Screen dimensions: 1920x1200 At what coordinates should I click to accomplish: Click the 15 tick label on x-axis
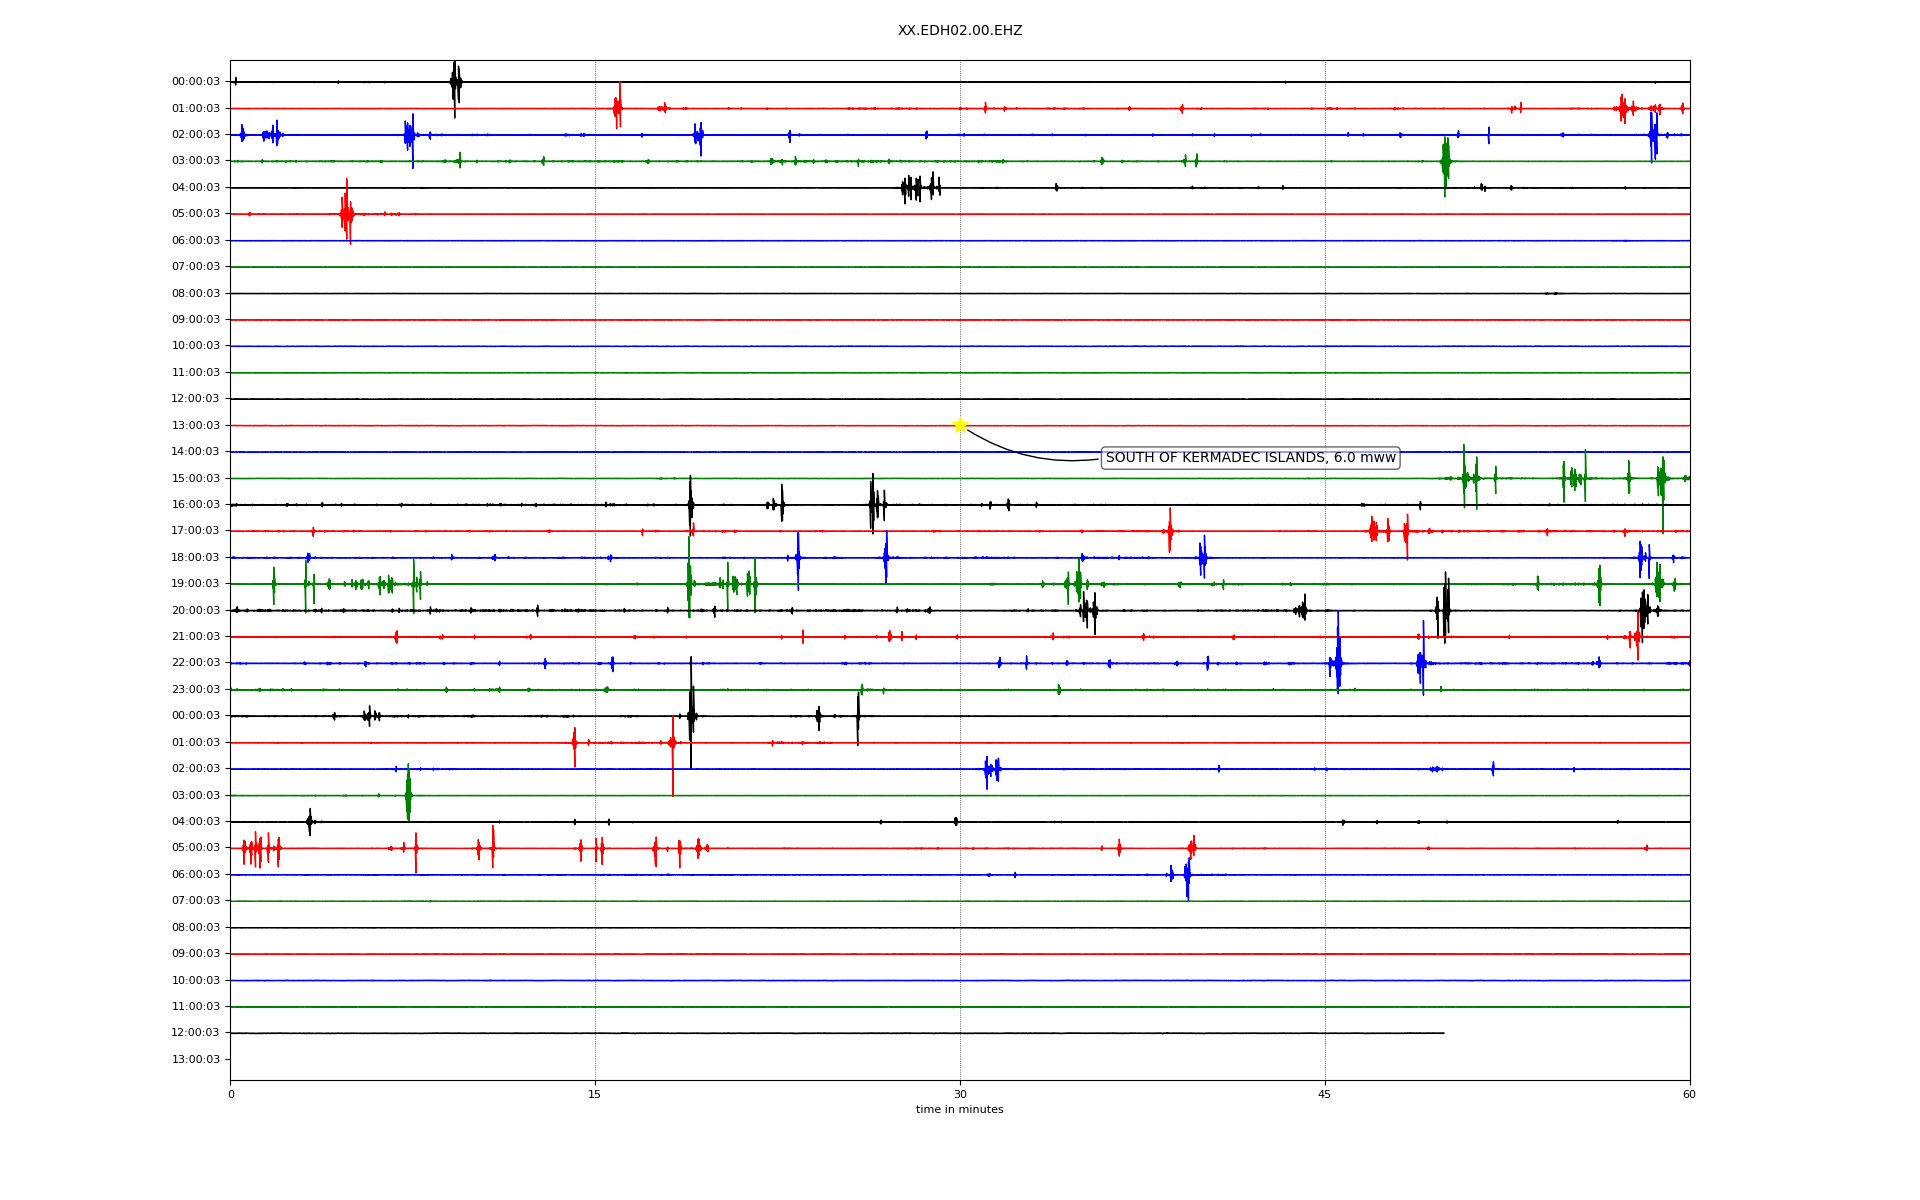point(595,1095)
